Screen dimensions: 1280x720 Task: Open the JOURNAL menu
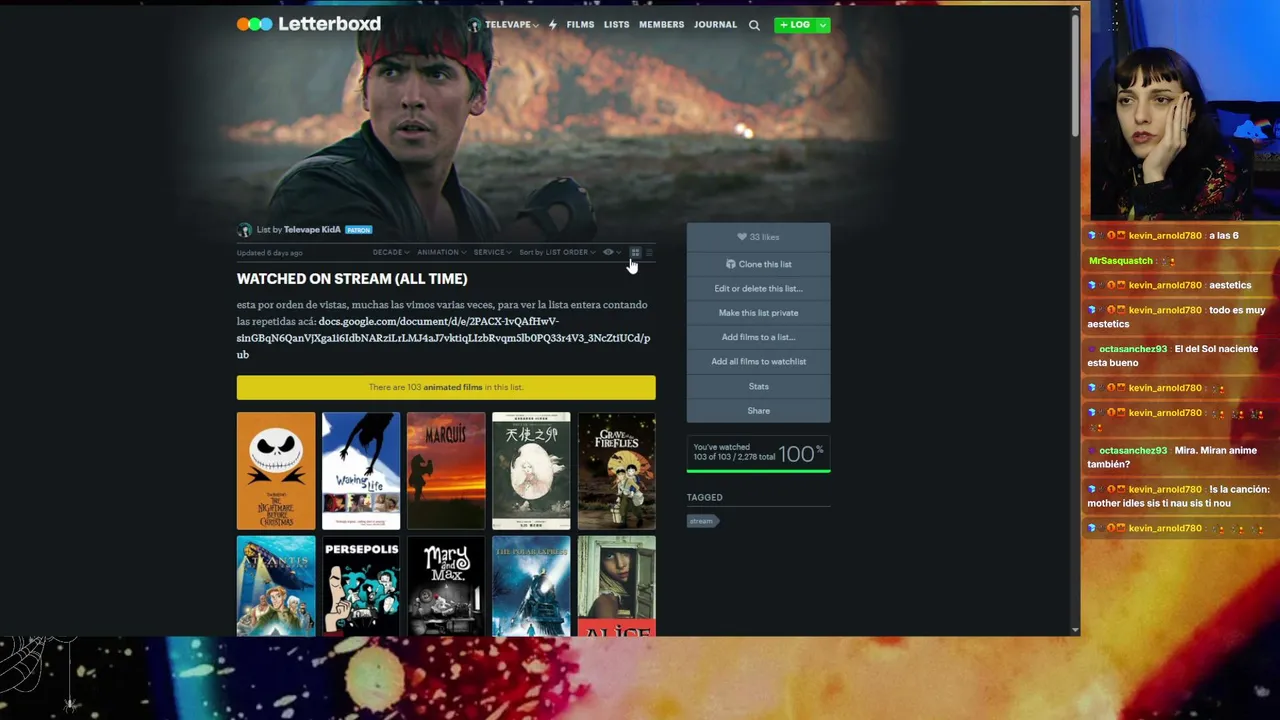pyautogui.click(x=715, y=25)
